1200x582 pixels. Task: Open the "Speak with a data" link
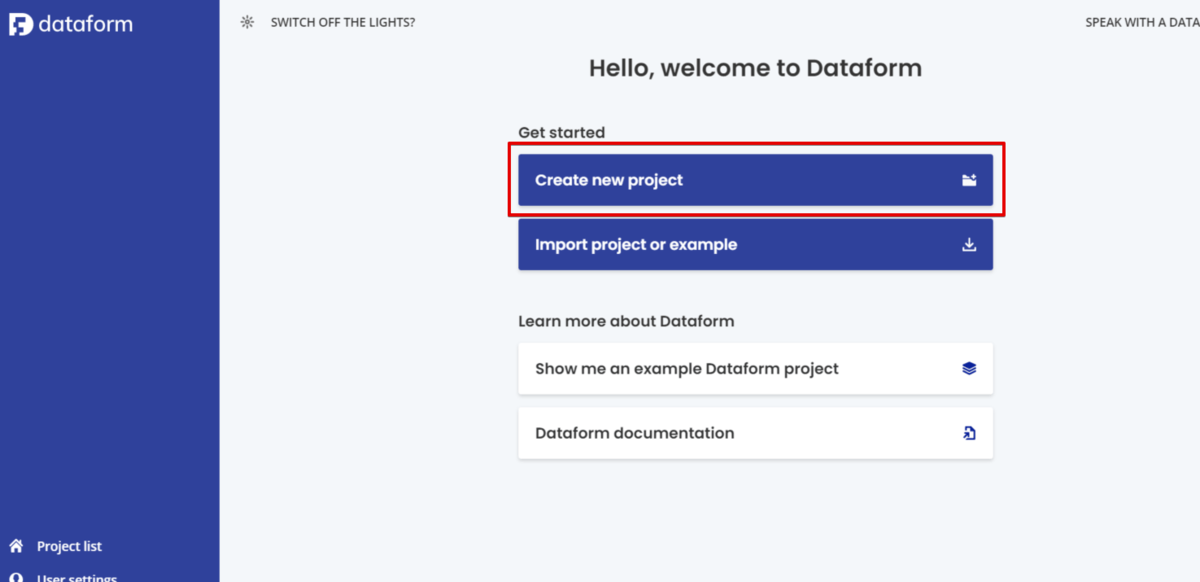[1141, 22]
